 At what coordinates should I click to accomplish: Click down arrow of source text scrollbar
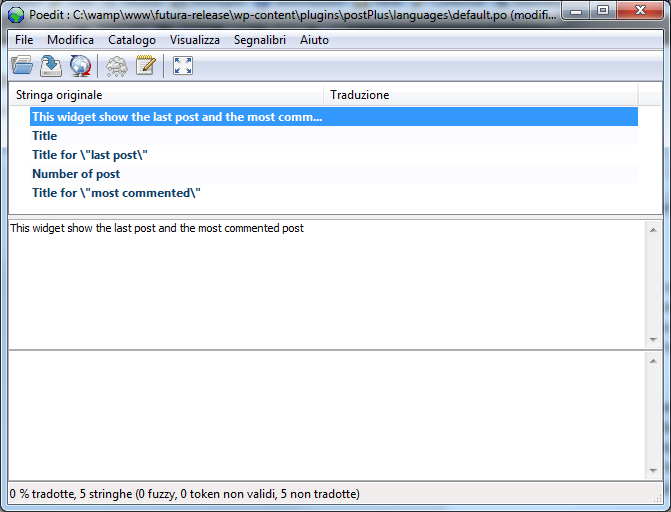[x=653, y=339]
